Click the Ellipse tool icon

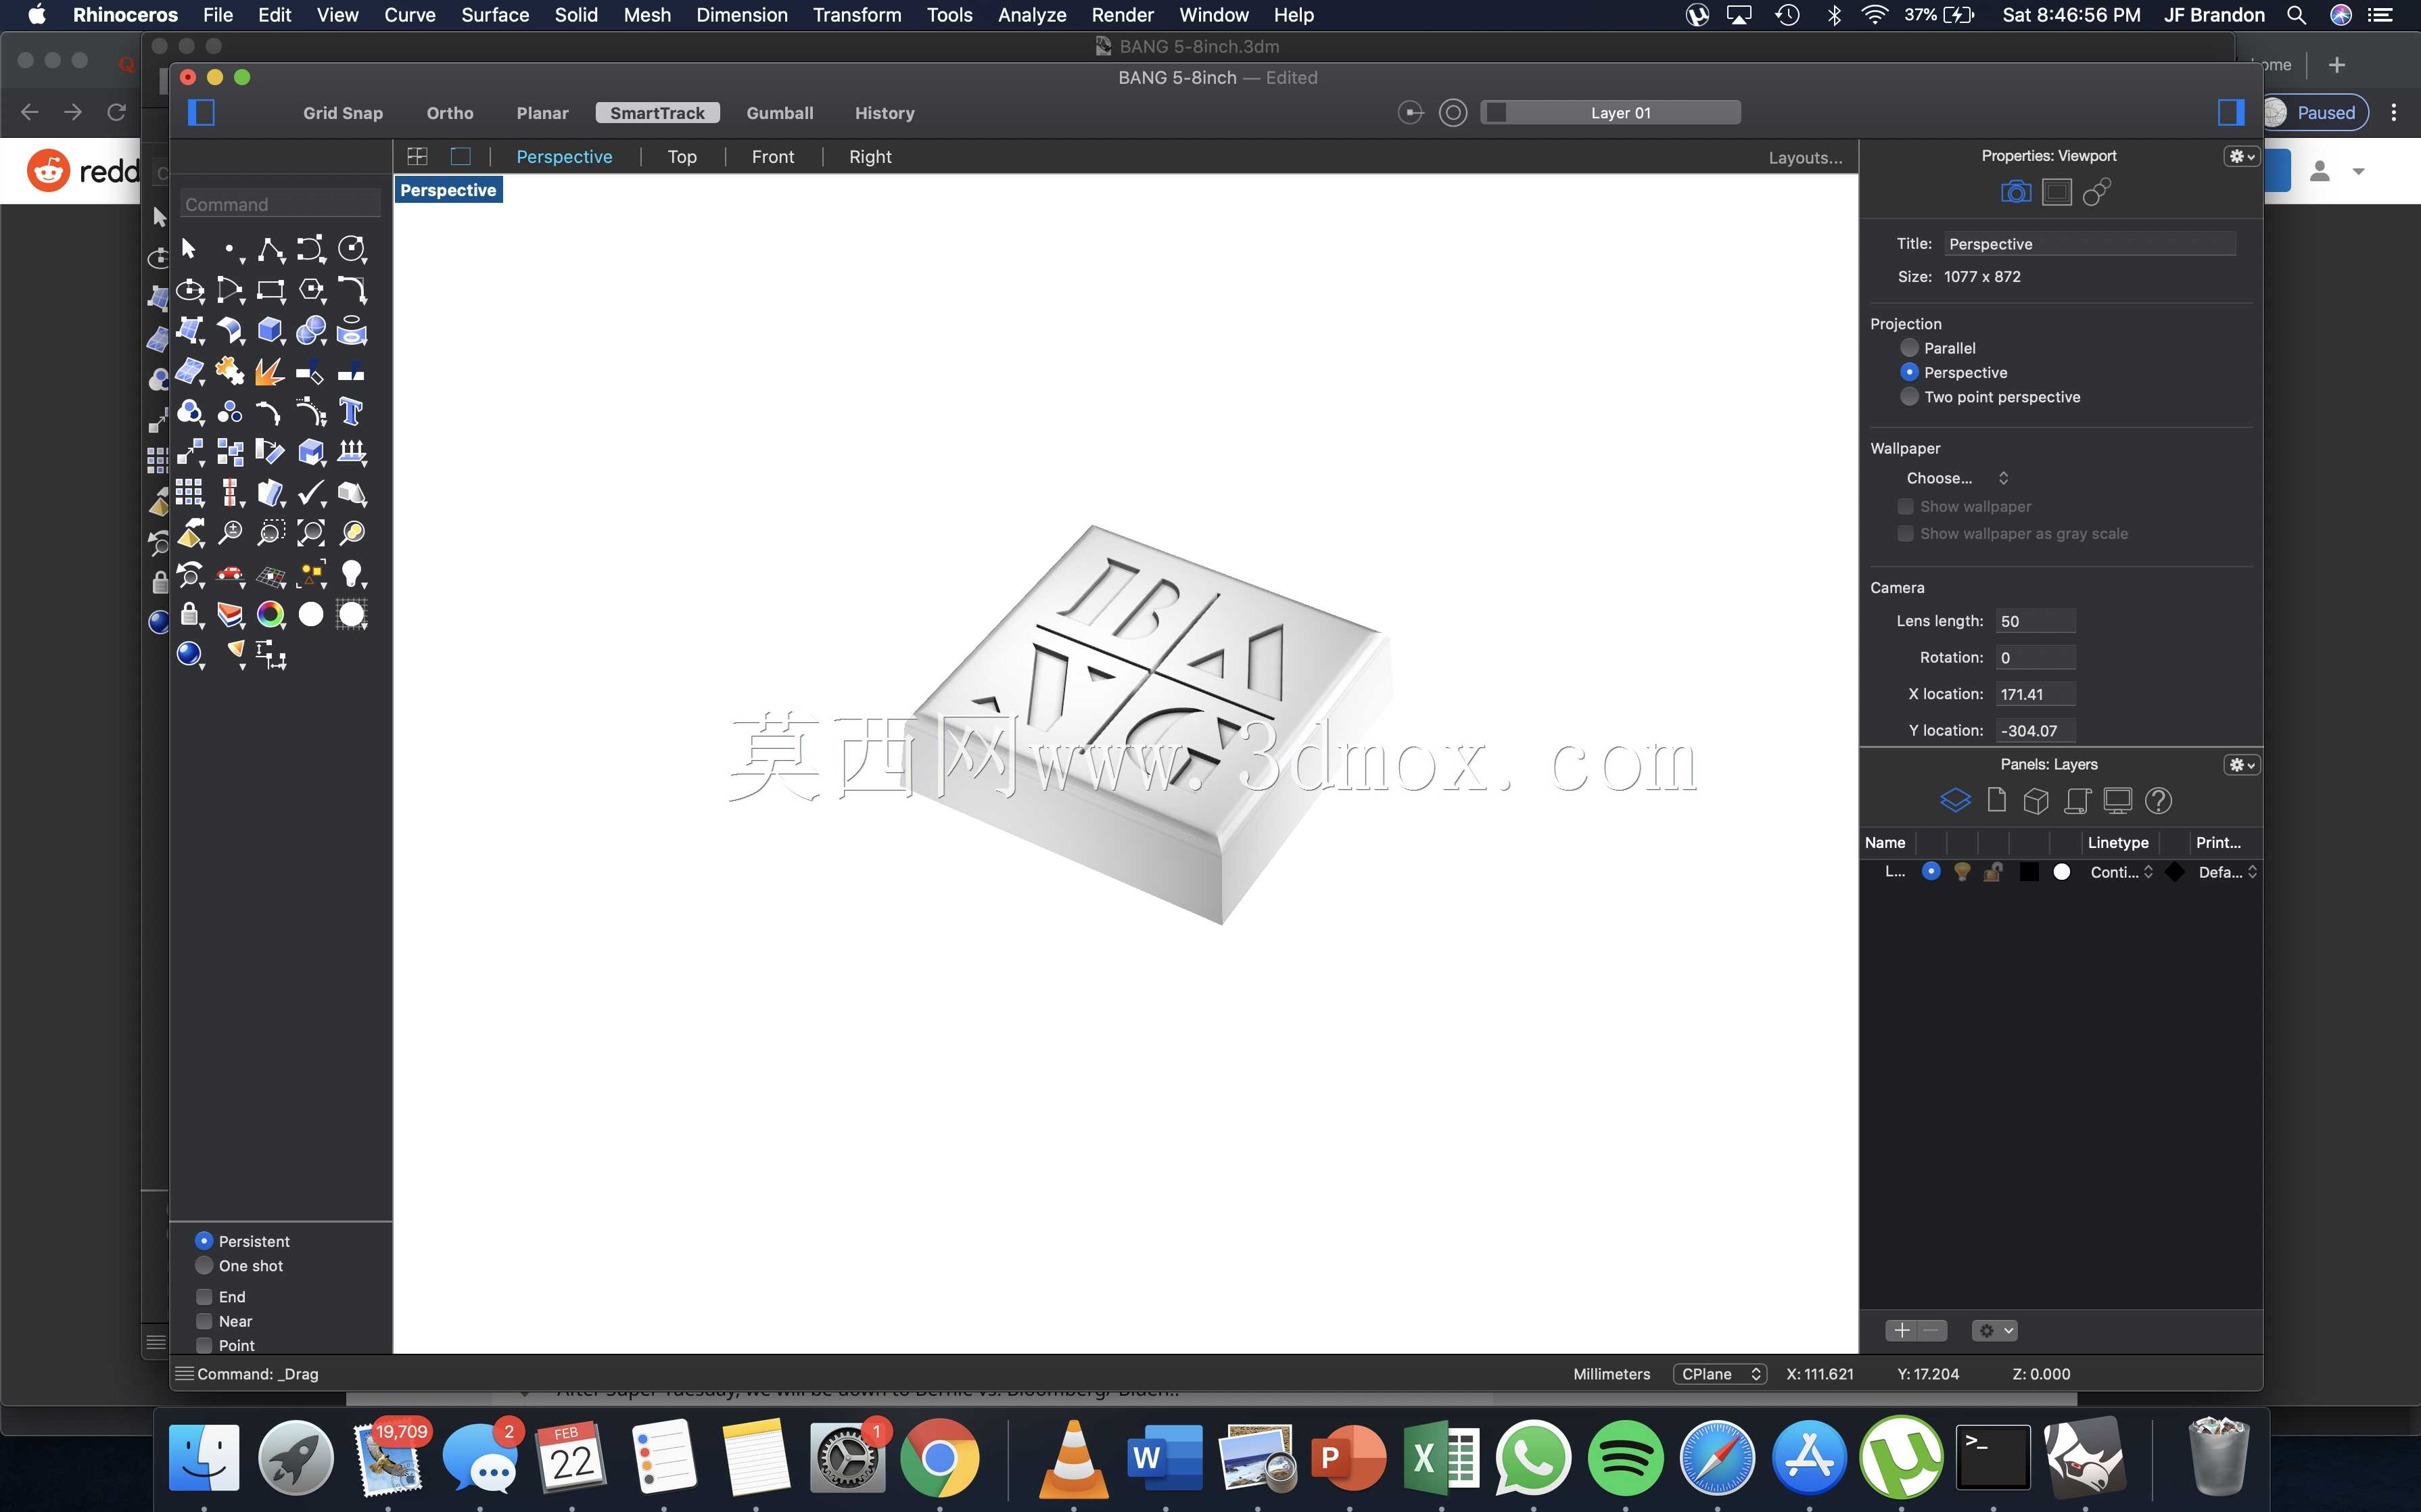190,290
